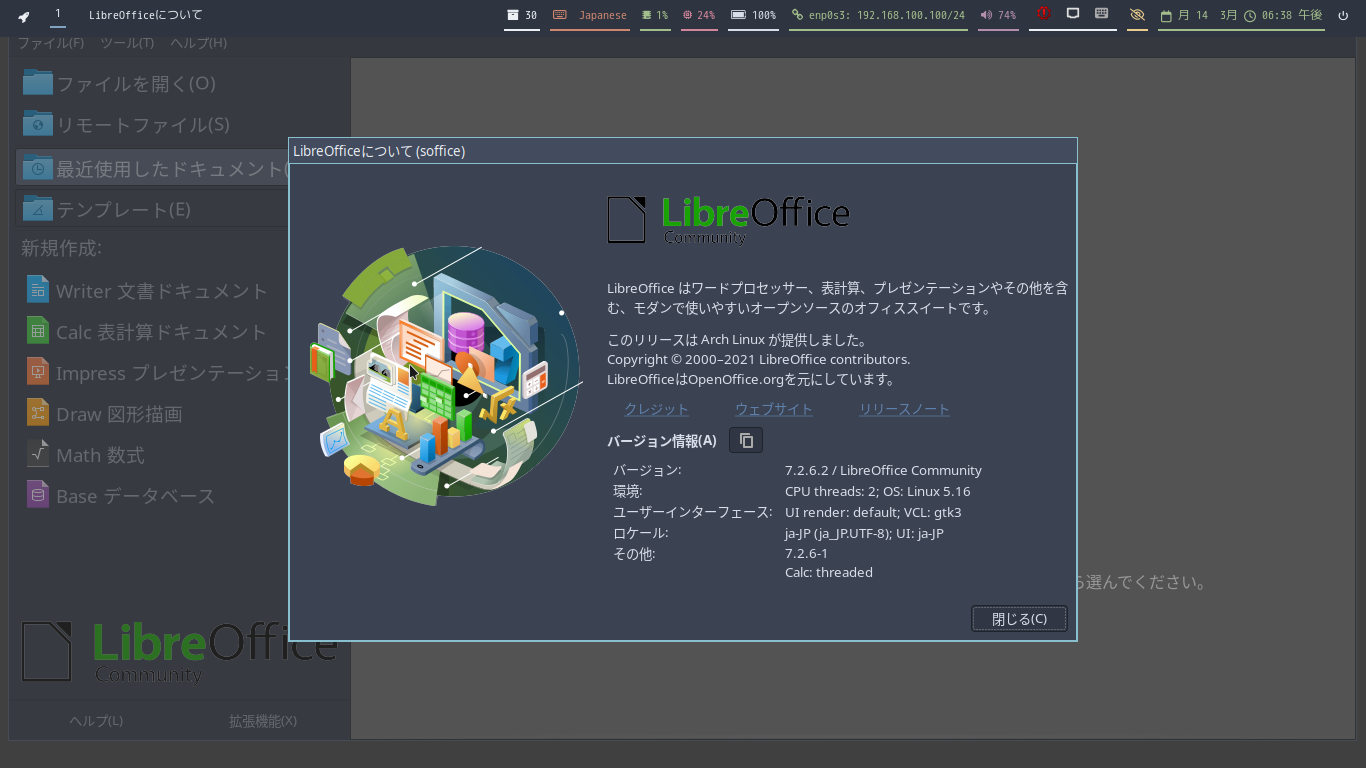Screen dimensions: 1366x768
Task: Click the clock showing 06:38 午後
Action: coord(1283,16)
